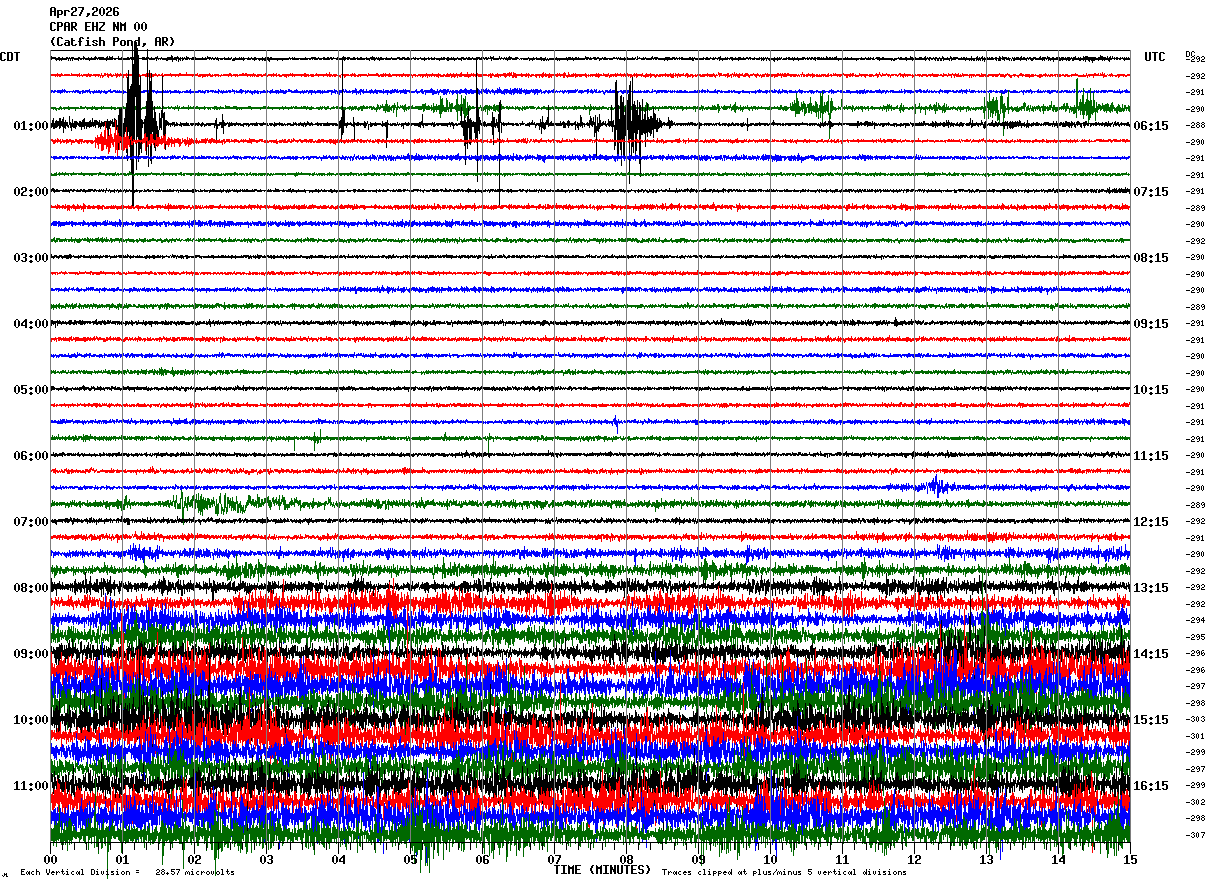Click the date label Apr27,2026
This screenshot has height=886, width=1210.
(84, 12)
